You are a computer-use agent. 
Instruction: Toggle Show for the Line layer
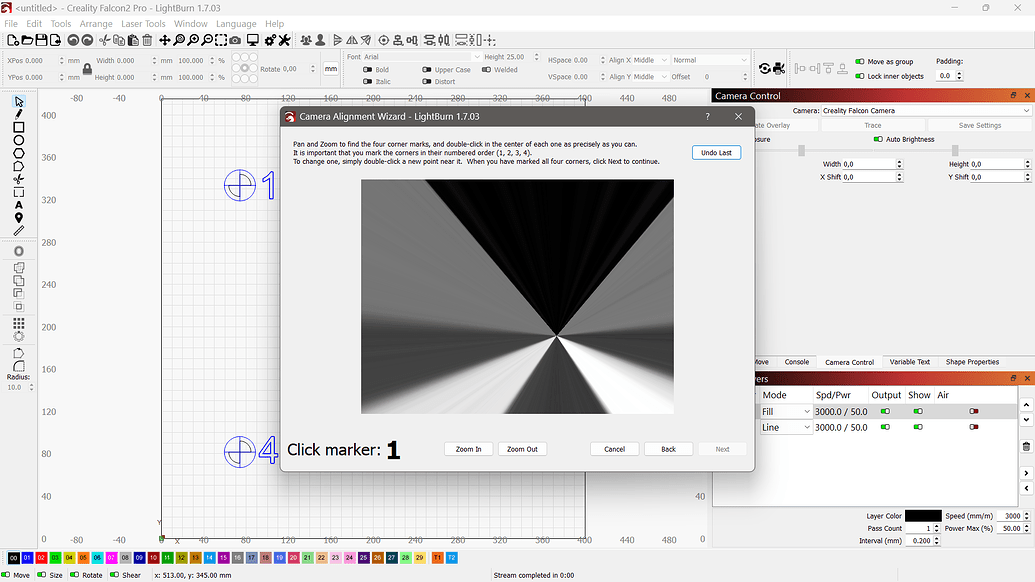[918, 427]
